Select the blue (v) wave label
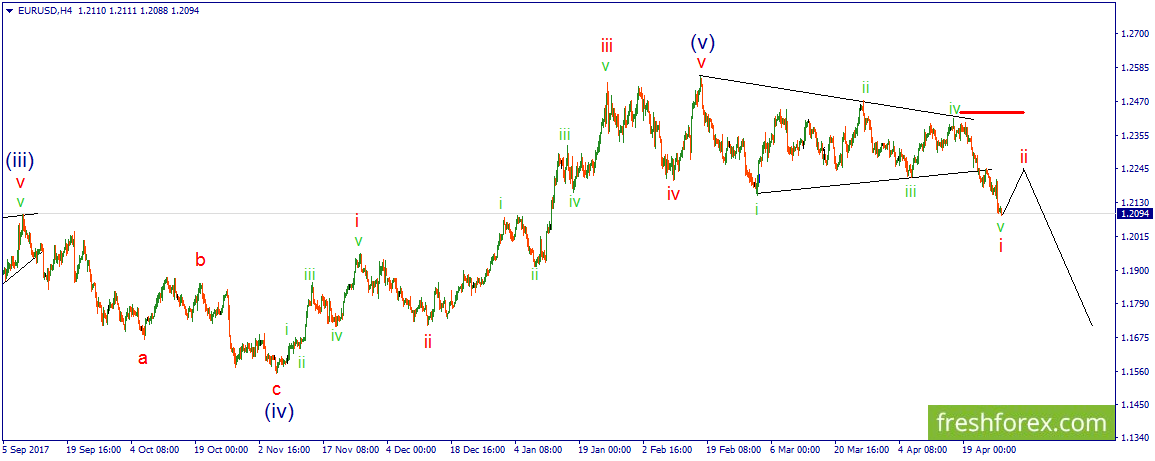 pos(702,41)
